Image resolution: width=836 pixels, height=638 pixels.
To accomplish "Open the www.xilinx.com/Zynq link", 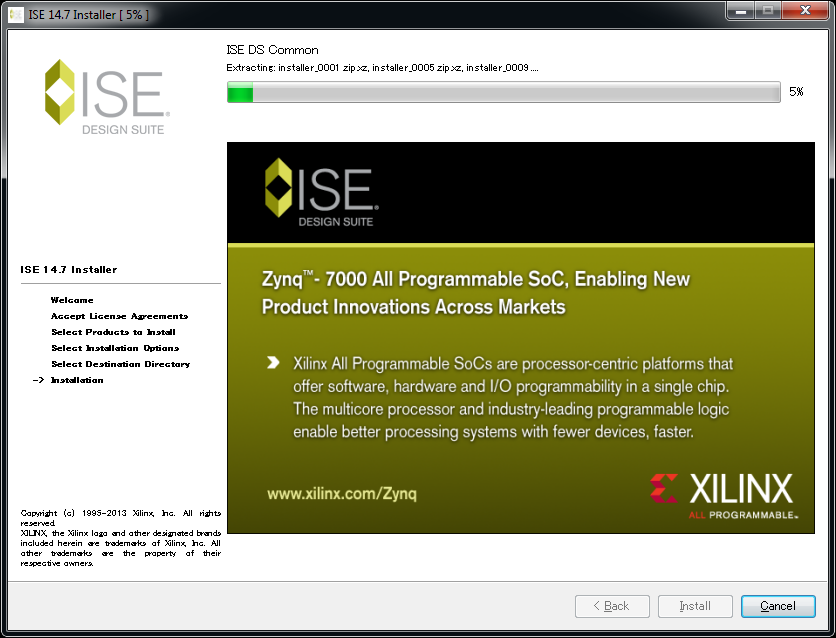I will pos(342,494).
